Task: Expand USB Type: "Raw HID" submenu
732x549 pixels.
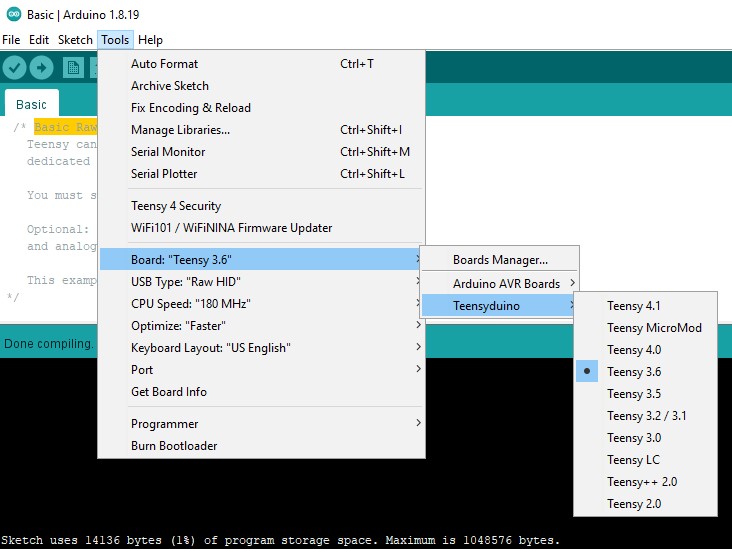Action: (x=262, y=282)
